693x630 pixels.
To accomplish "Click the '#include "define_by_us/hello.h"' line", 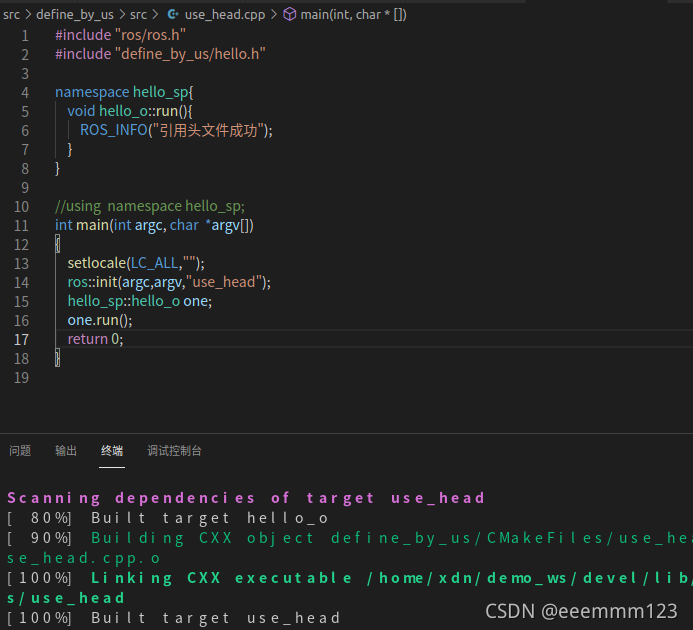I will click(x=160, y=54).
